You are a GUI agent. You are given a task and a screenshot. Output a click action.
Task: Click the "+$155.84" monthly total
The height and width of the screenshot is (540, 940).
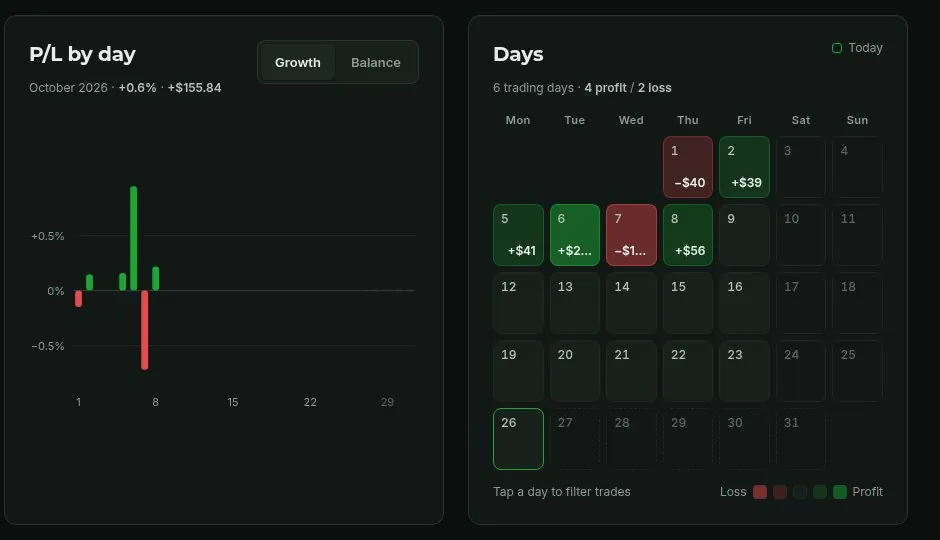194,88
